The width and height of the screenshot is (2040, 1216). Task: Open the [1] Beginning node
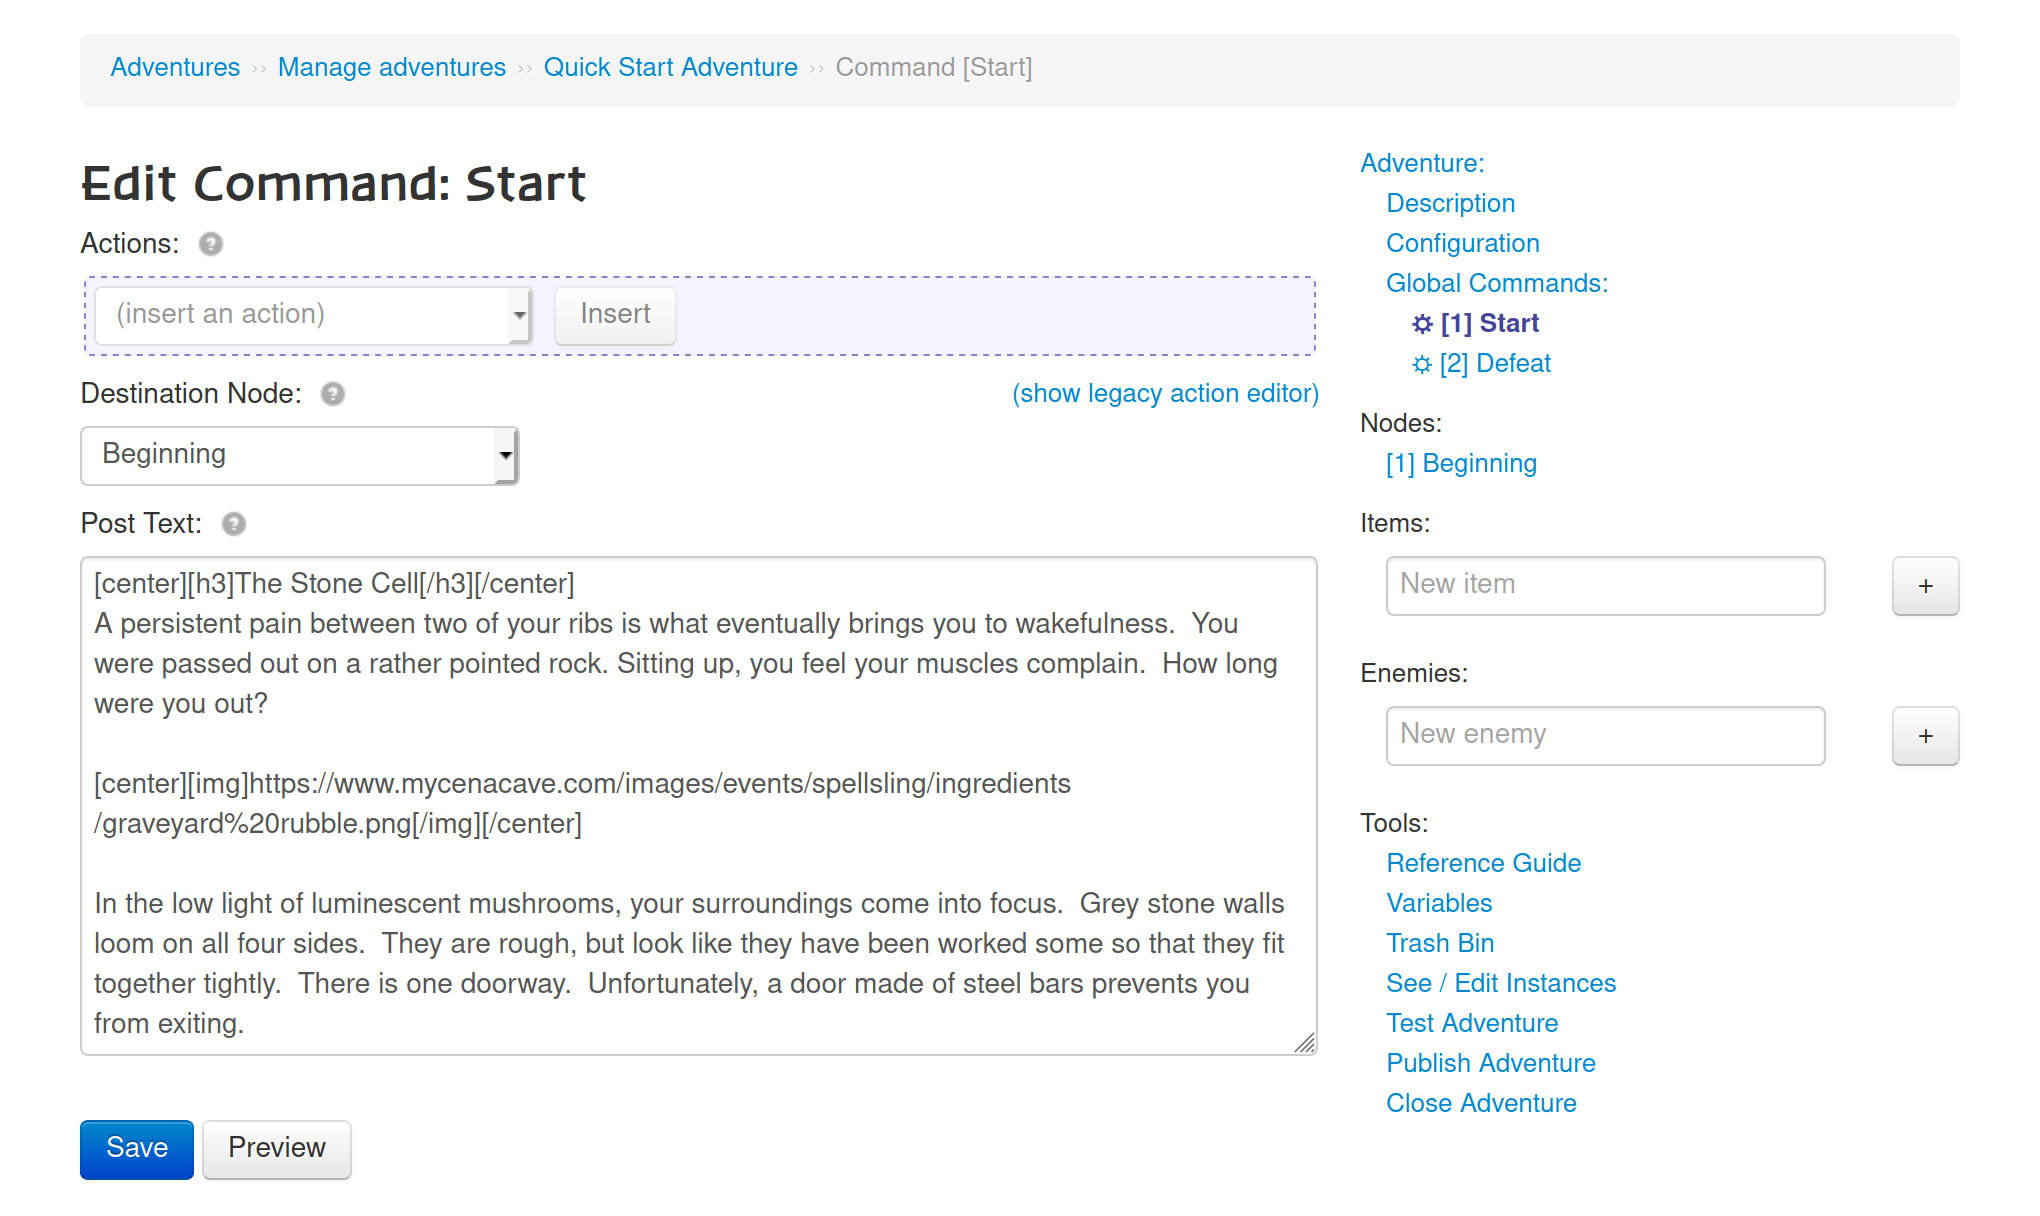tap(1461, 463)
